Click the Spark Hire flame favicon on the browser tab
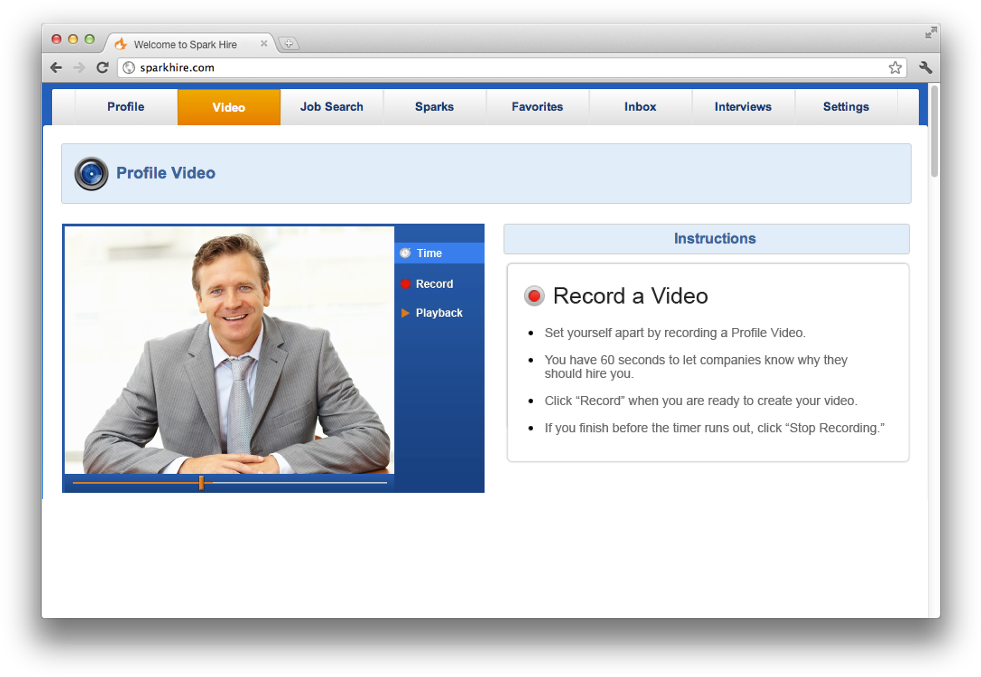Image resolution: width=981 pixels, height=677 pixels. click(119, 43)
